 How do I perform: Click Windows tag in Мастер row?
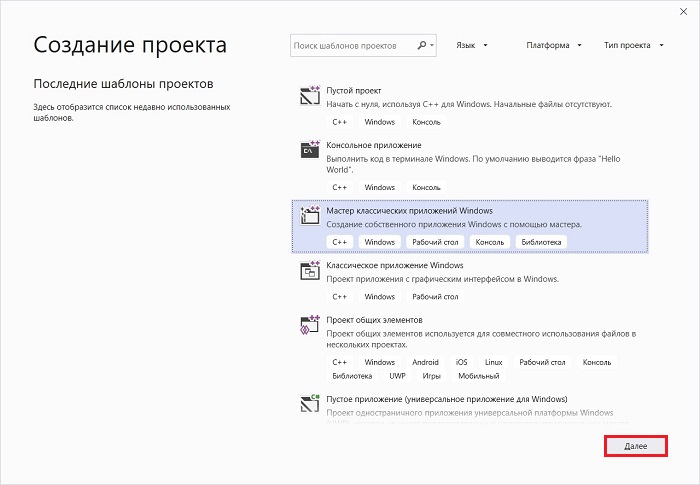click(x=379, y=242)
